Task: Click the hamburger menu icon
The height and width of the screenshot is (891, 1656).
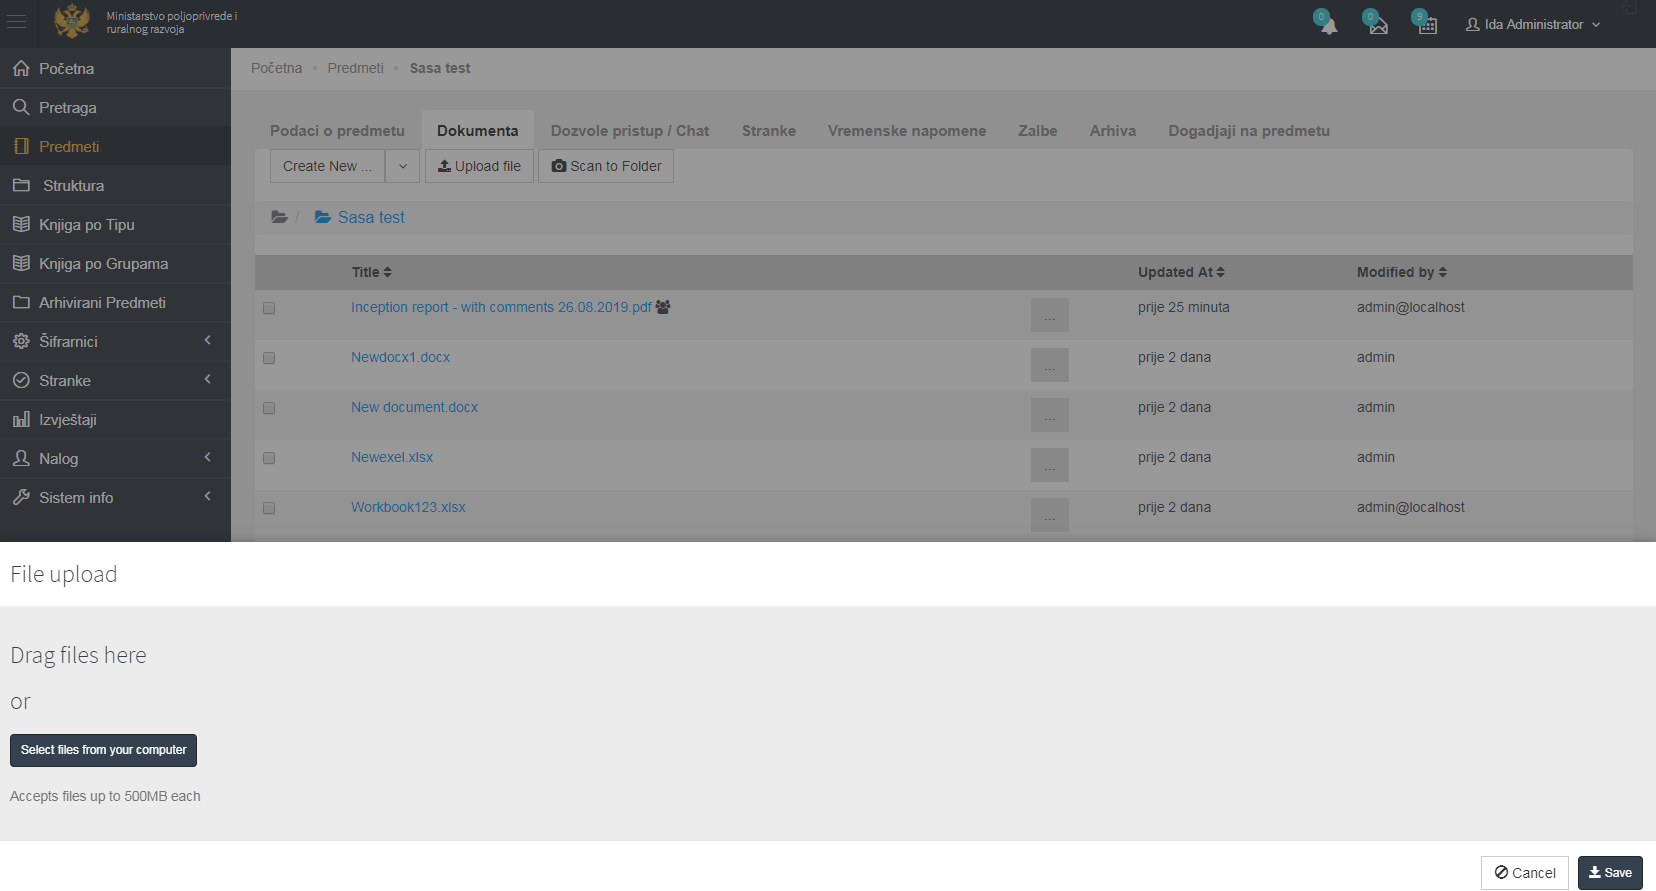Action: coord(17,22)
